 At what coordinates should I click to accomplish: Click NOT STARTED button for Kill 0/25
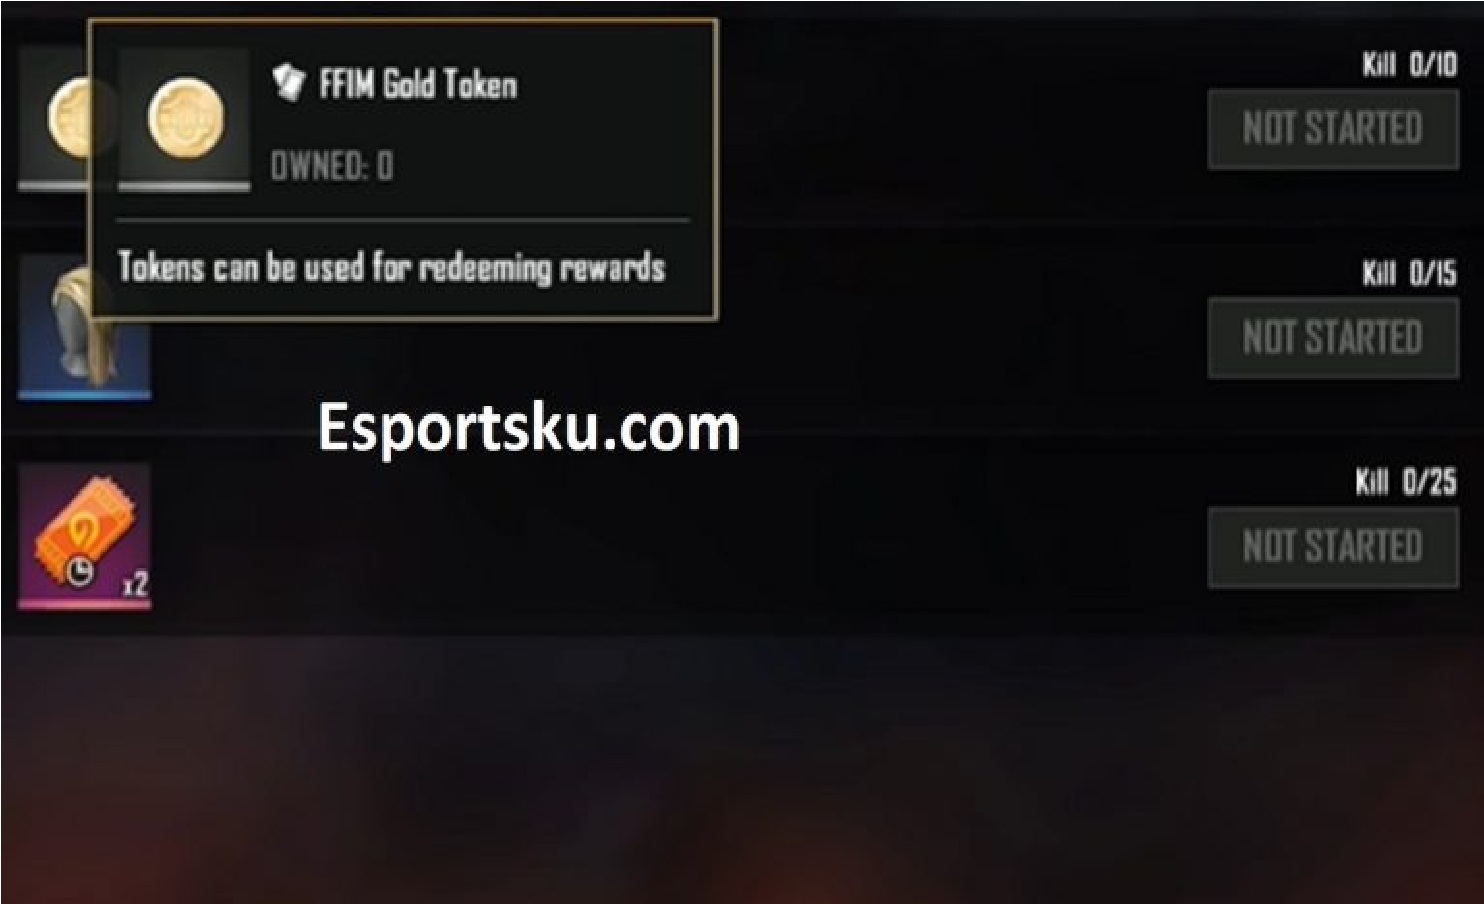coord(1333,547)
